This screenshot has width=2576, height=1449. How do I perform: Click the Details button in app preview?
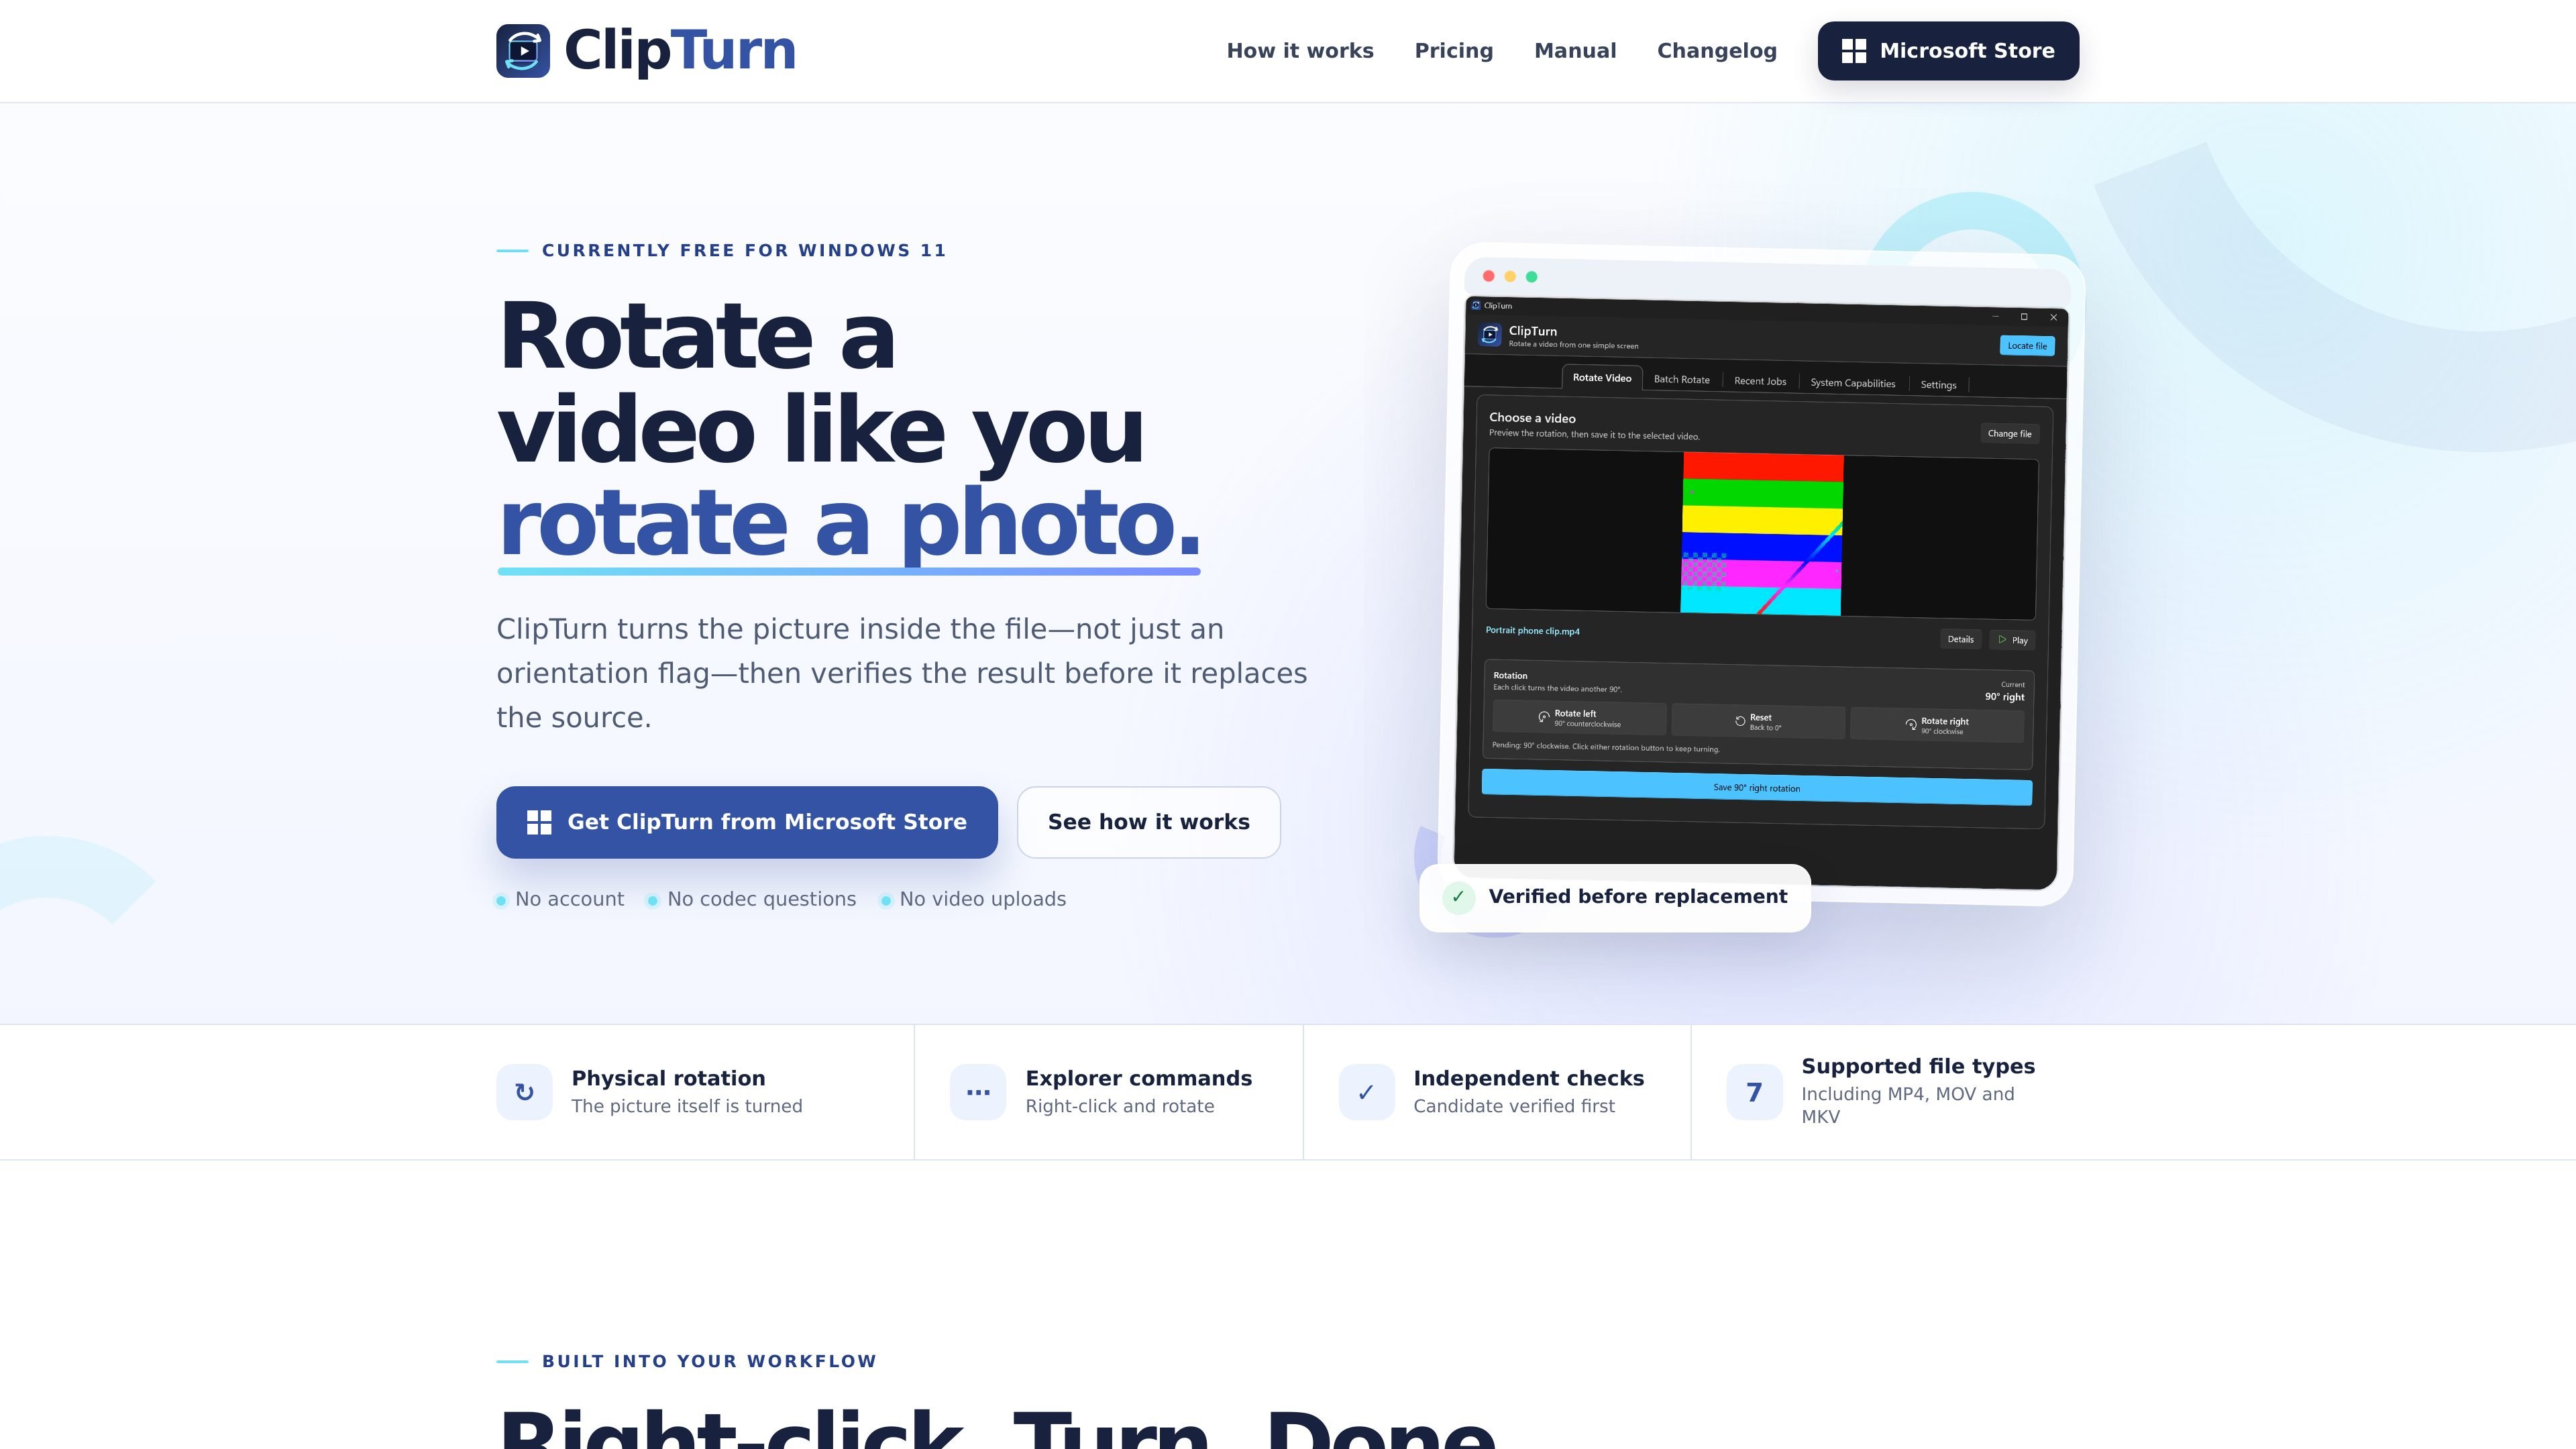point(1960,639)
